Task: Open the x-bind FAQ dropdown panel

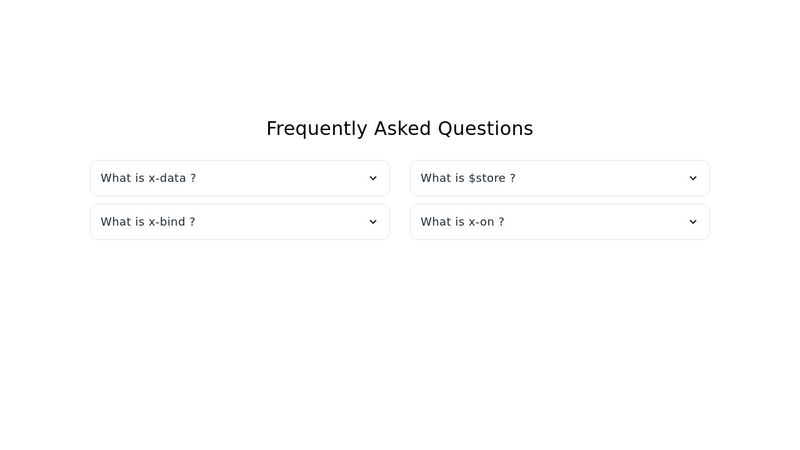Action: (x=240, y=222)
